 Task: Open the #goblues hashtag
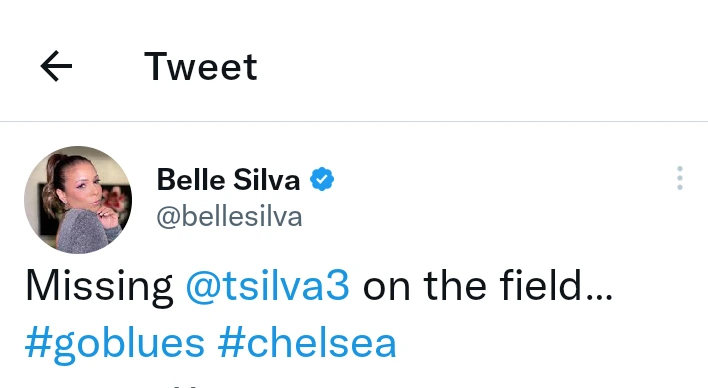point(115,343)
